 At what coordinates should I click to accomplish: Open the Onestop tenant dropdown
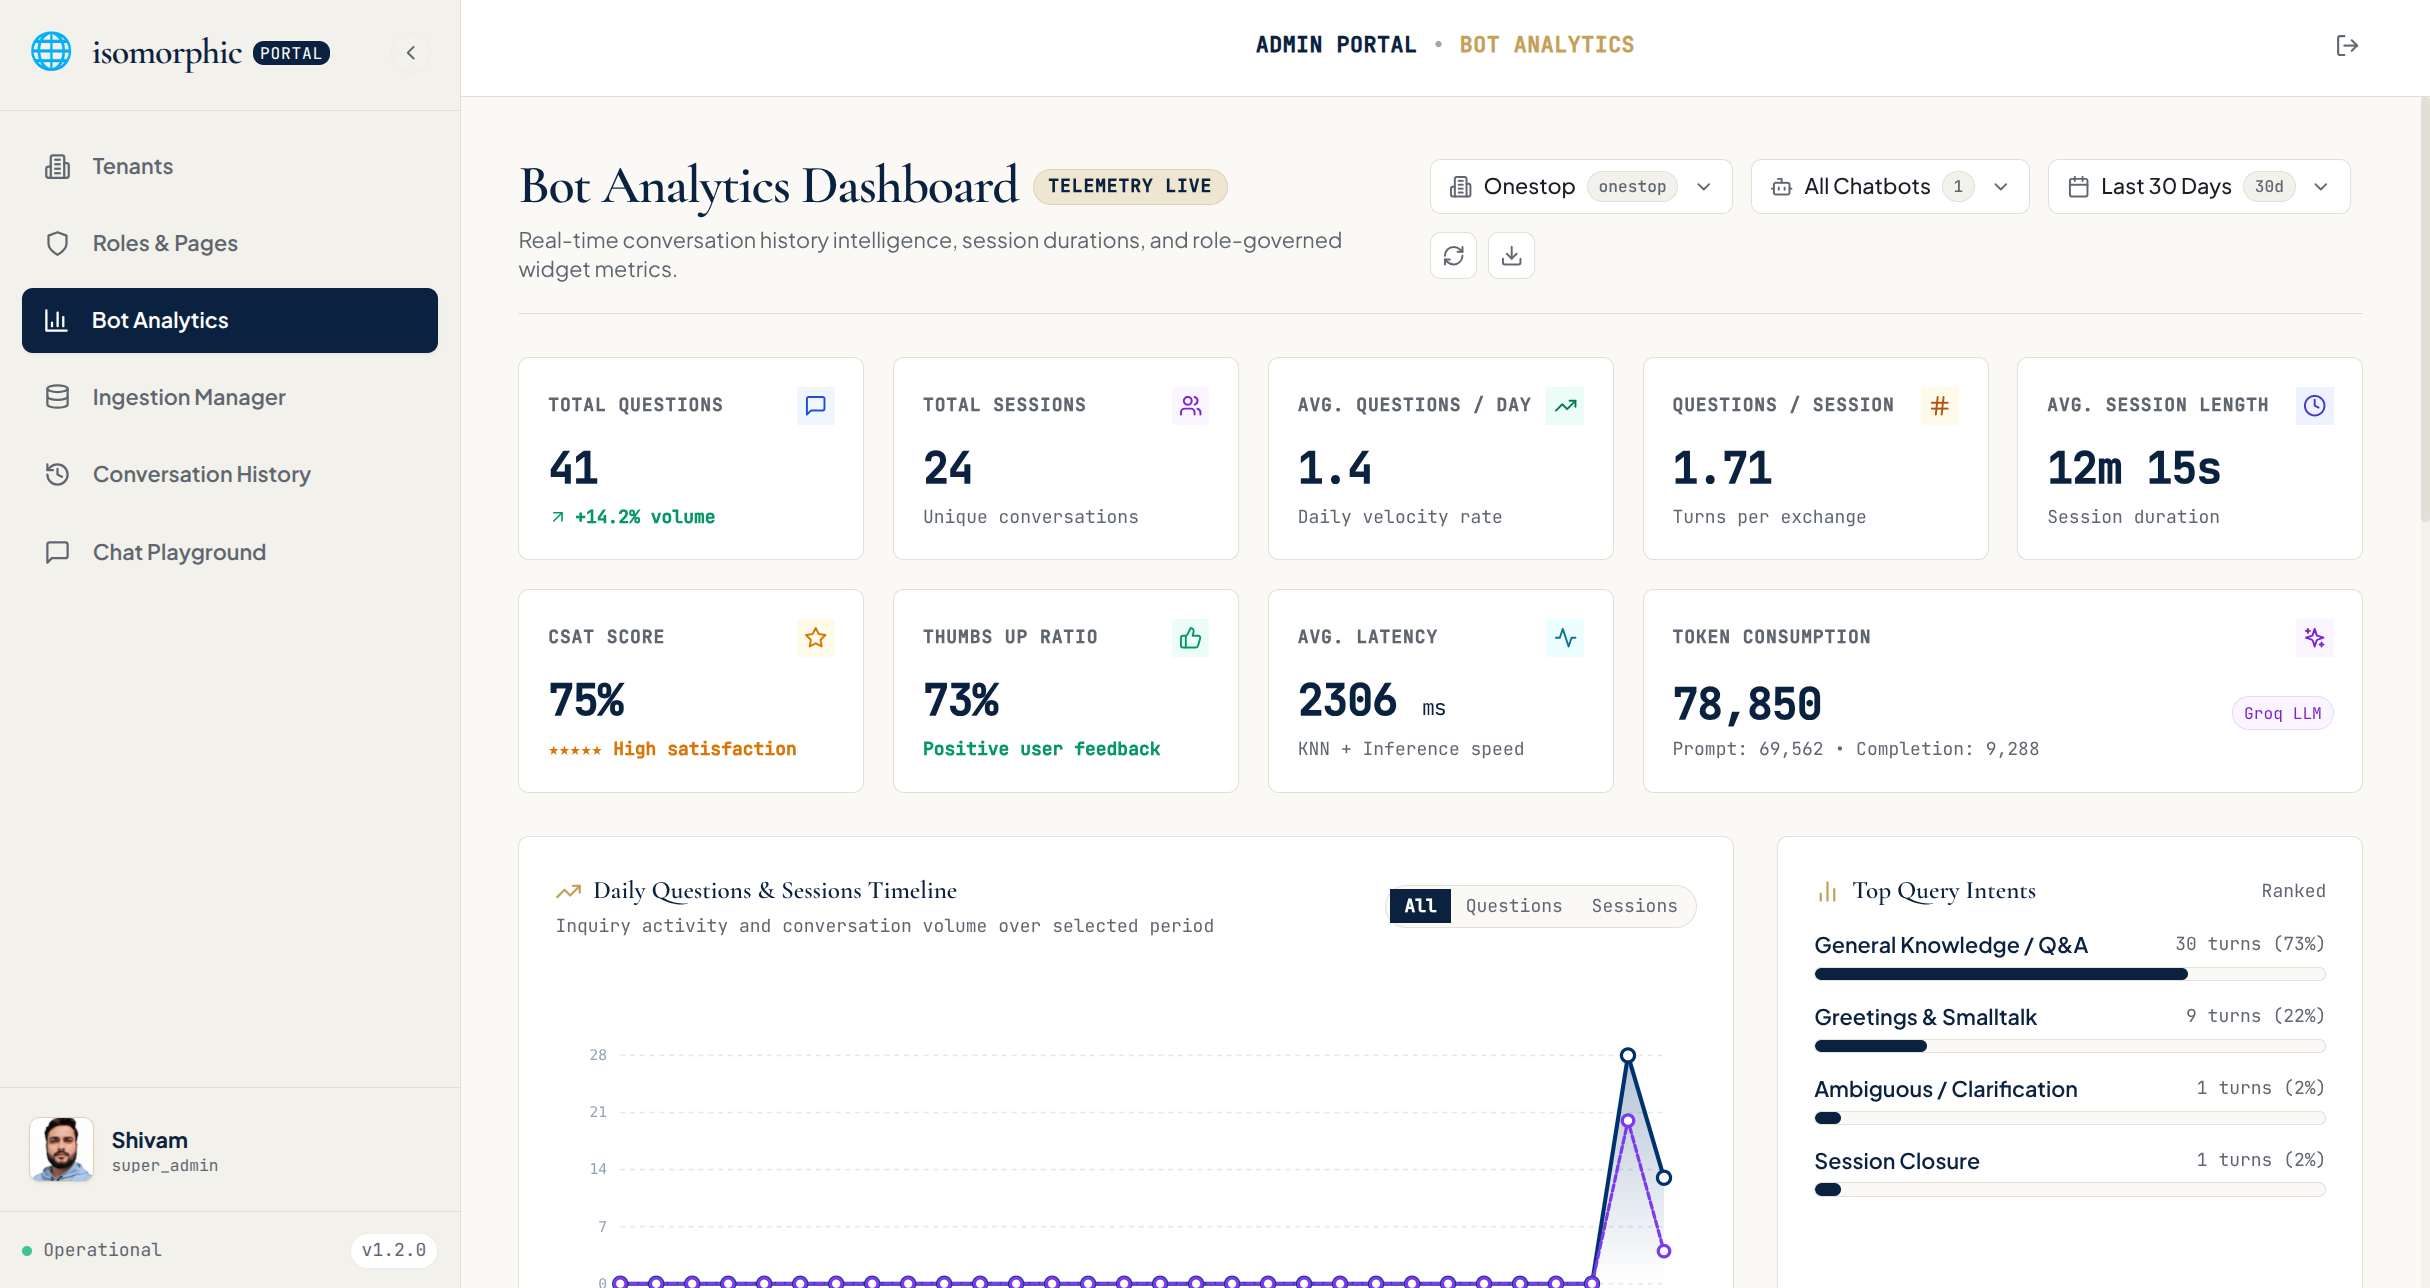(1581, 186)
